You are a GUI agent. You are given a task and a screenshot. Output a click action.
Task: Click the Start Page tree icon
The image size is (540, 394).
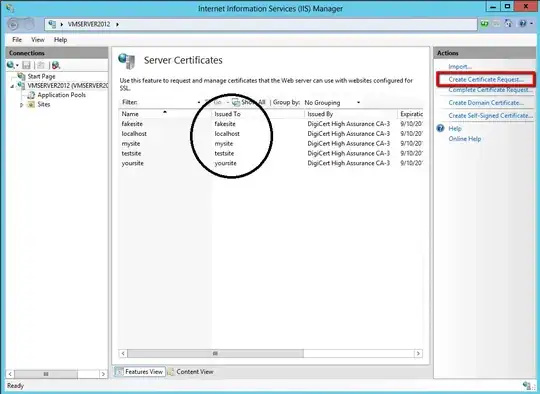(x=21, y=76)
